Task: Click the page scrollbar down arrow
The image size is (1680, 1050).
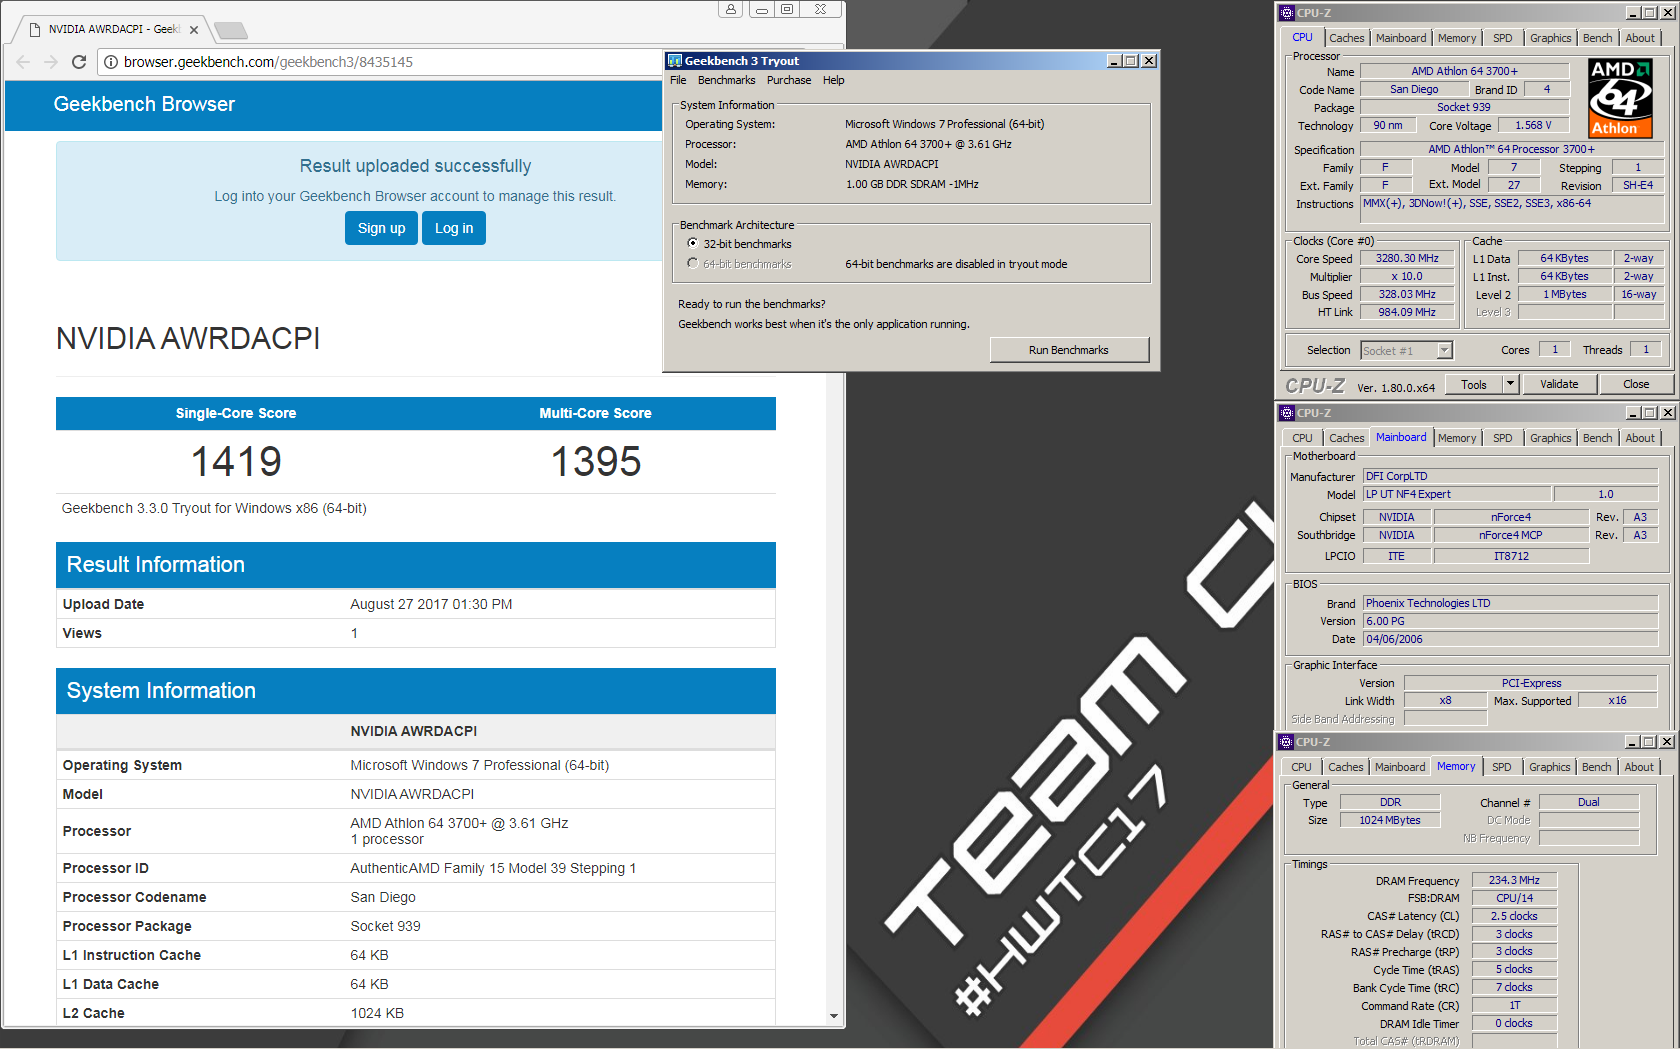Action: point(834,1016)
